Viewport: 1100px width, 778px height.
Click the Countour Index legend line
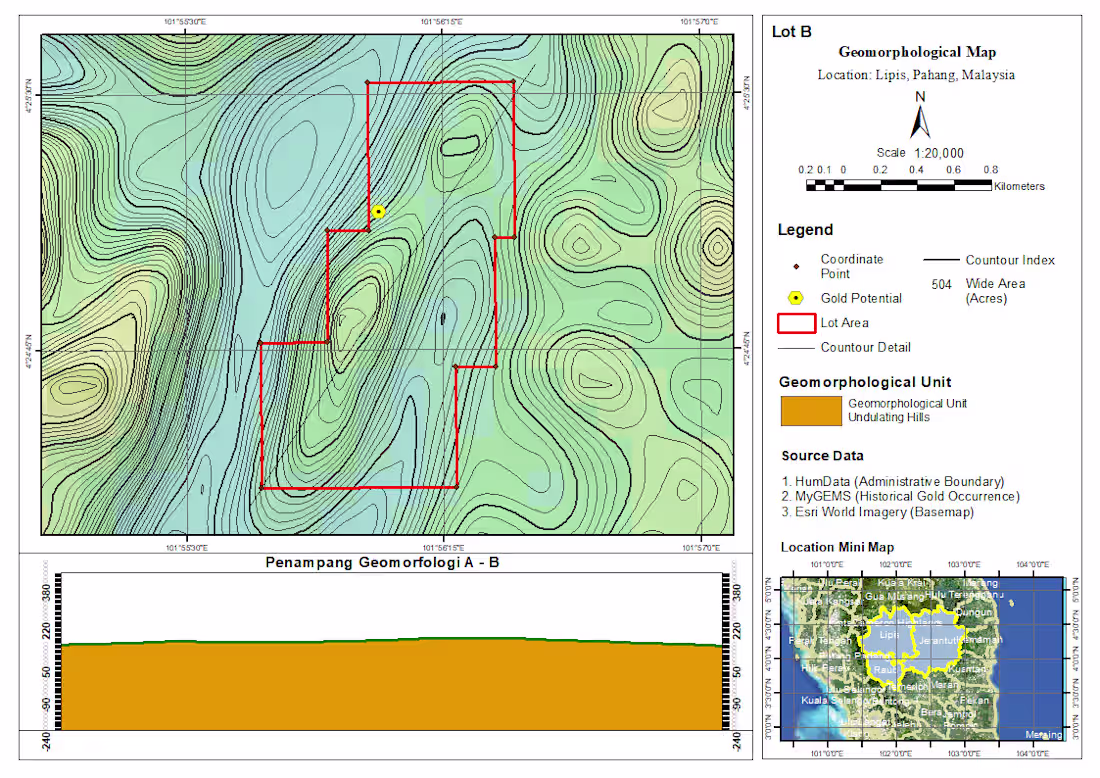(x=941, y=260)
